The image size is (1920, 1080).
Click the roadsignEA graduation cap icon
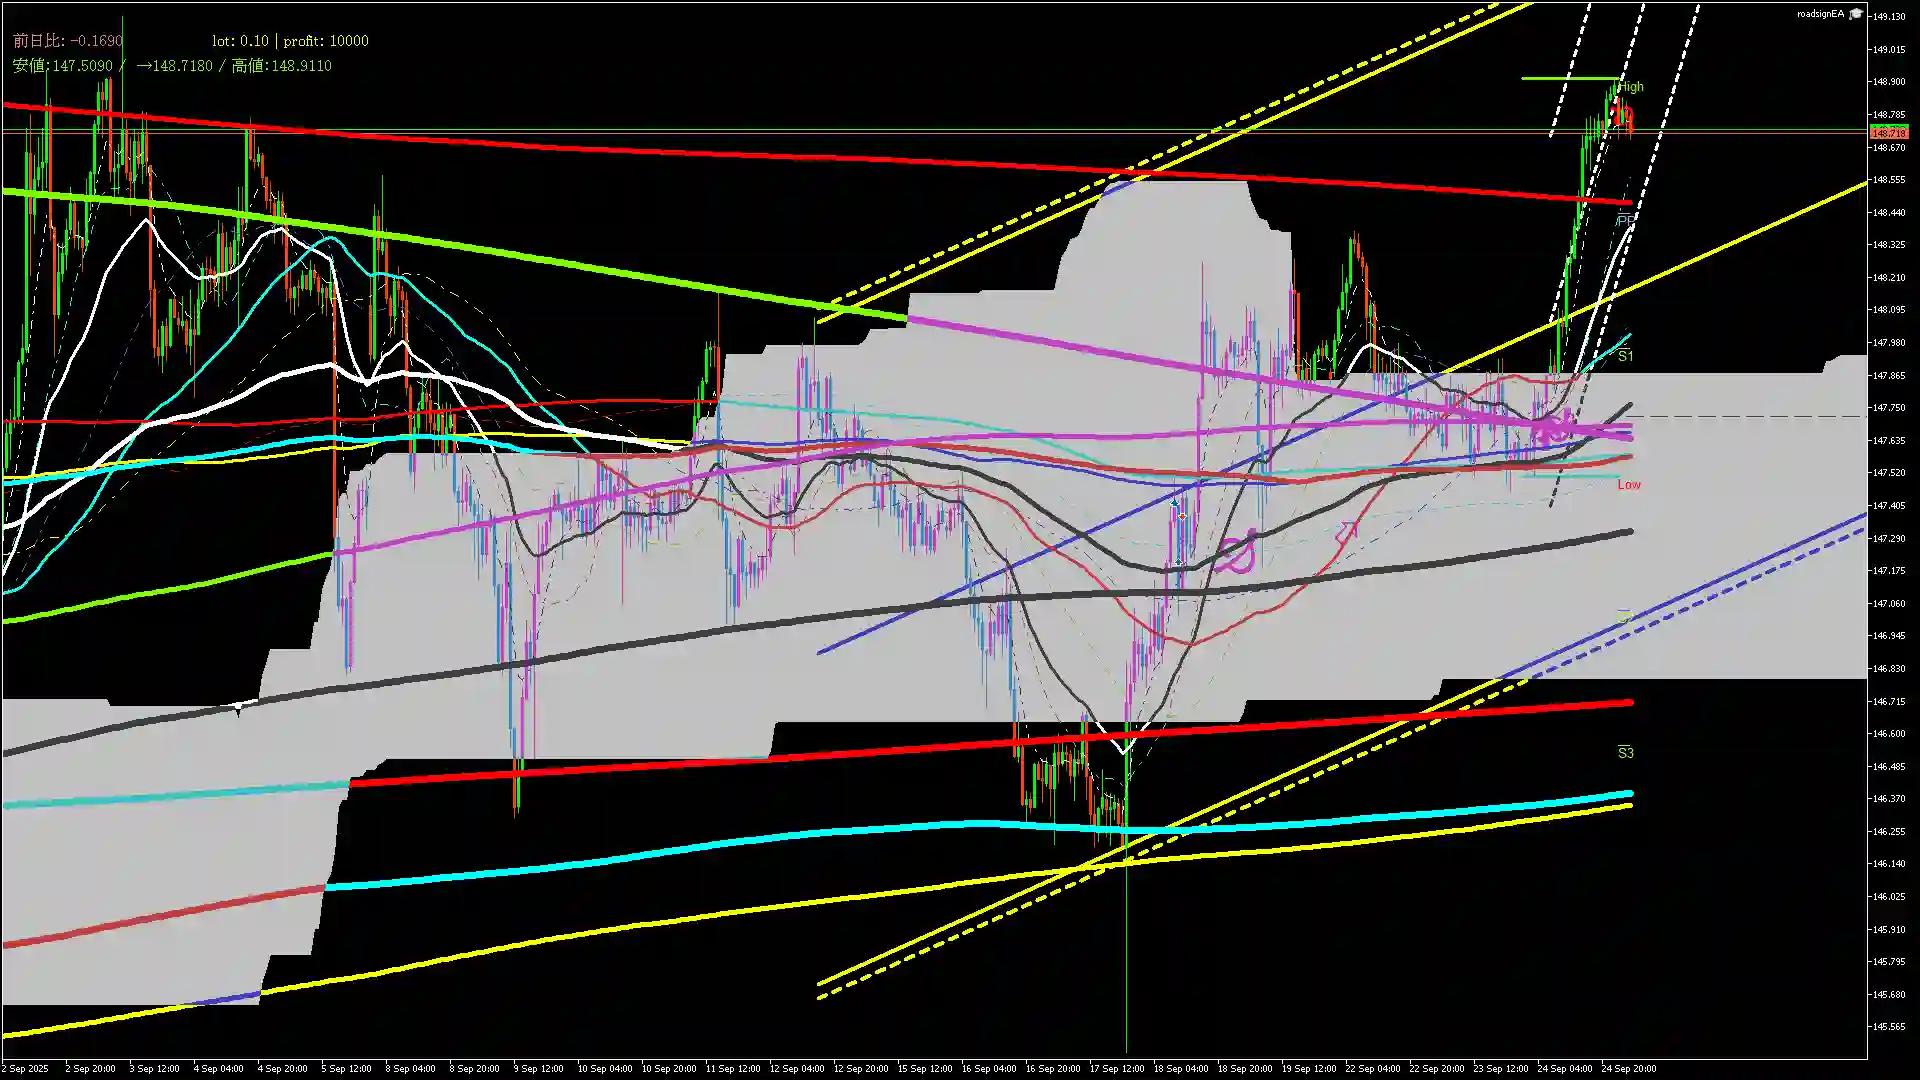(1856, 14)
